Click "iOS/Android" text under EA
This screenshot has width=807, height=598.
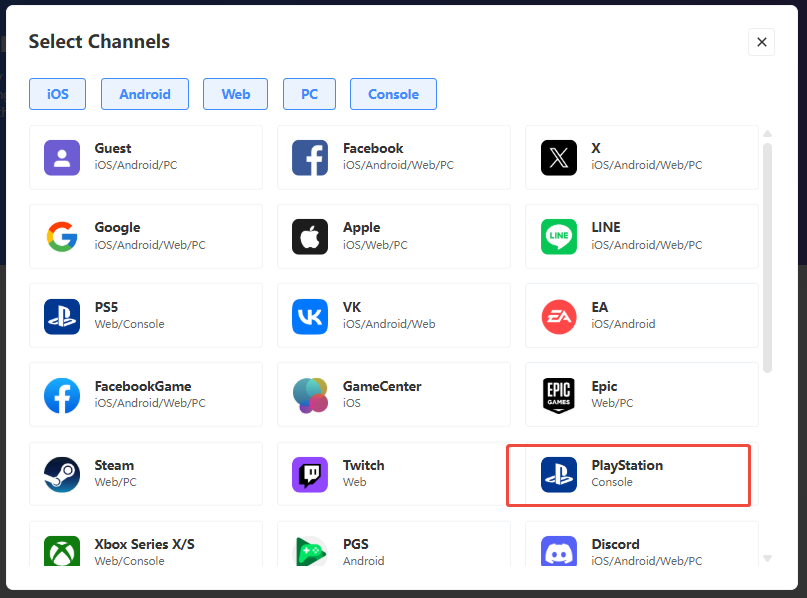click(623, 324)
